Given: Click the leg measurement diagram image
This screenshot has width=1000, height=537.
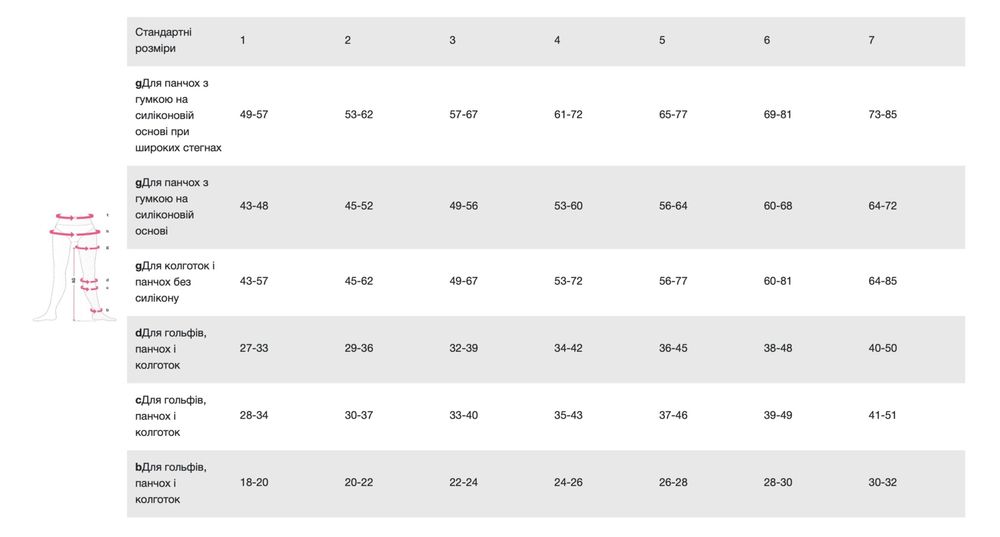Looking at the screenshot, I should (x=73, y=266).
